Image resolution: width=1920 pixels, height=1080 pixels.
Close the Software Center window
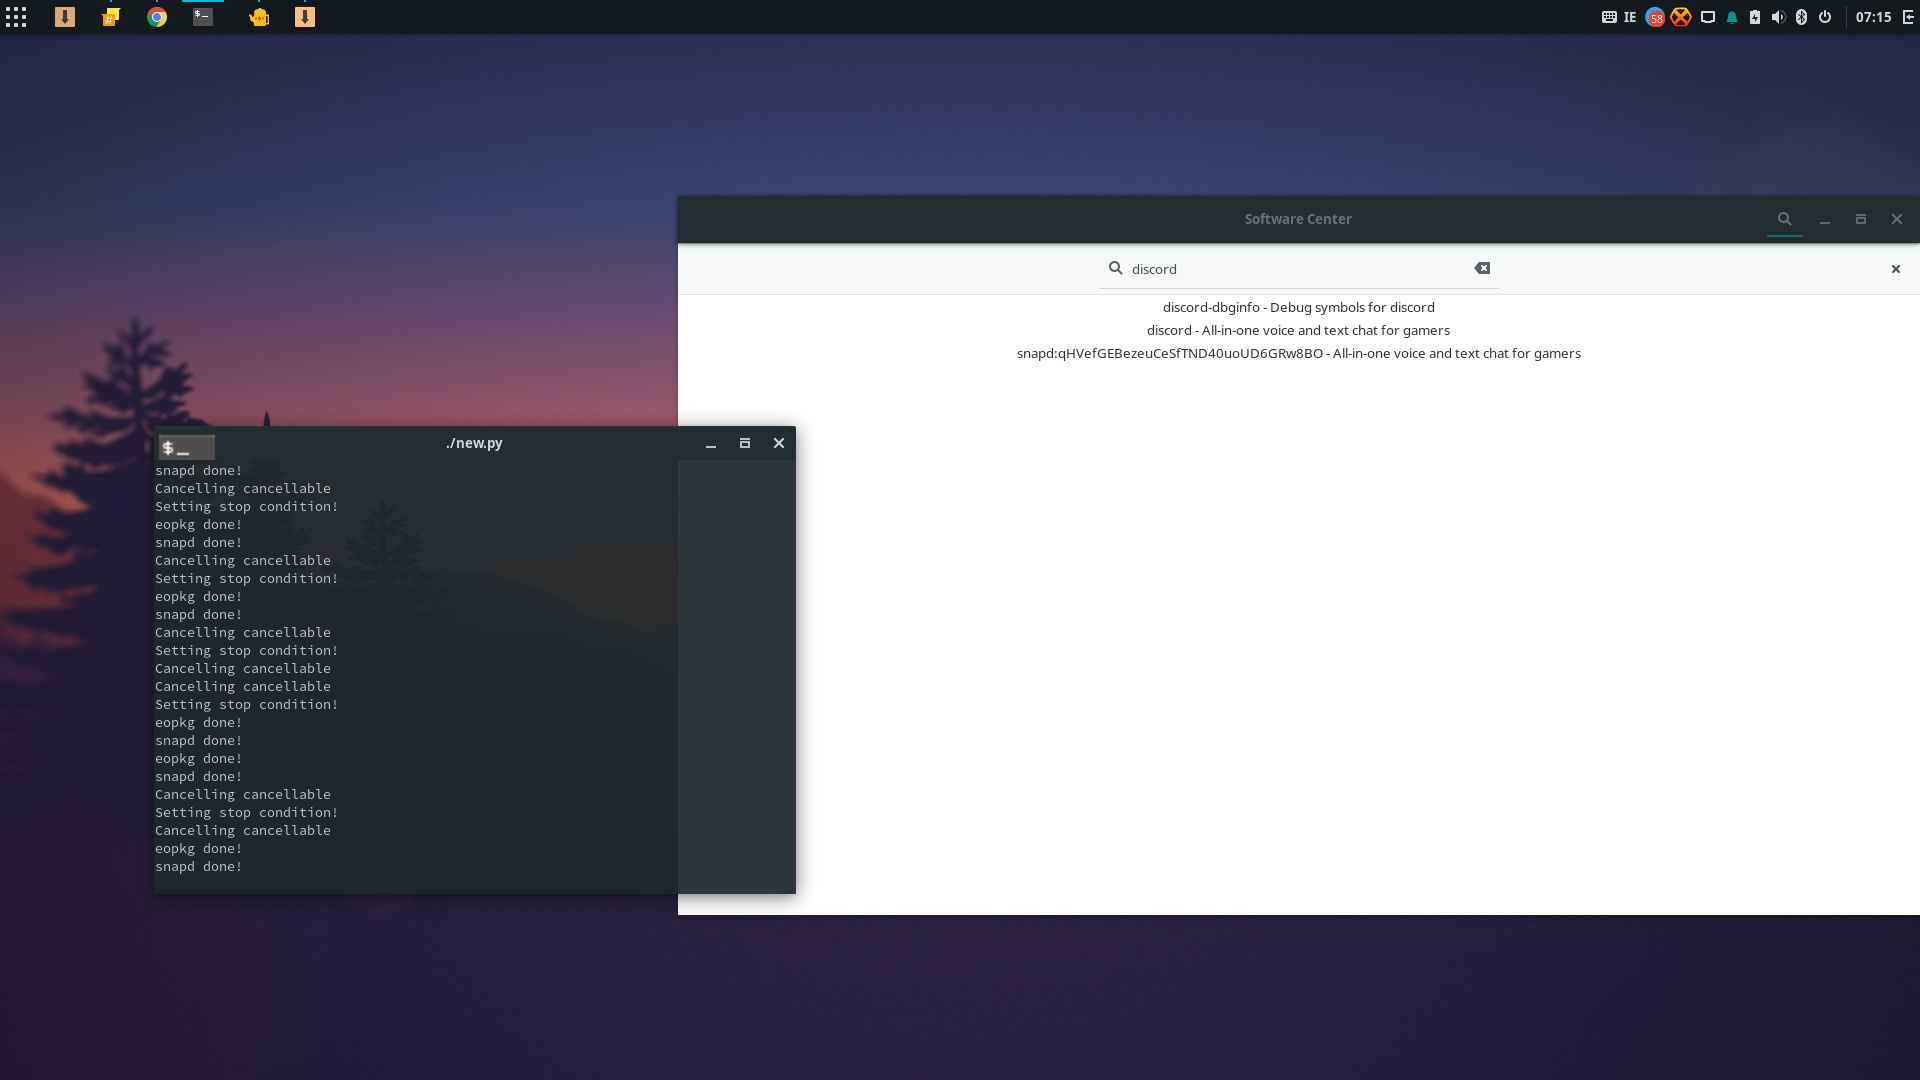1897,219
